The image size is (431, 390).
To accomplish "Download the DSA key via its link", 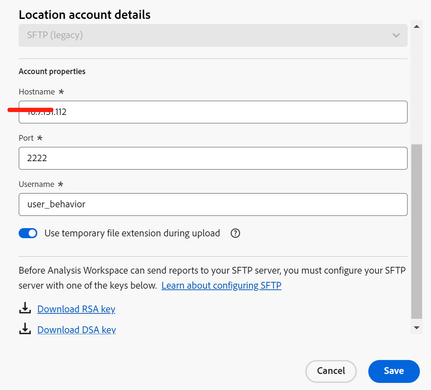I will coord(77,330).
